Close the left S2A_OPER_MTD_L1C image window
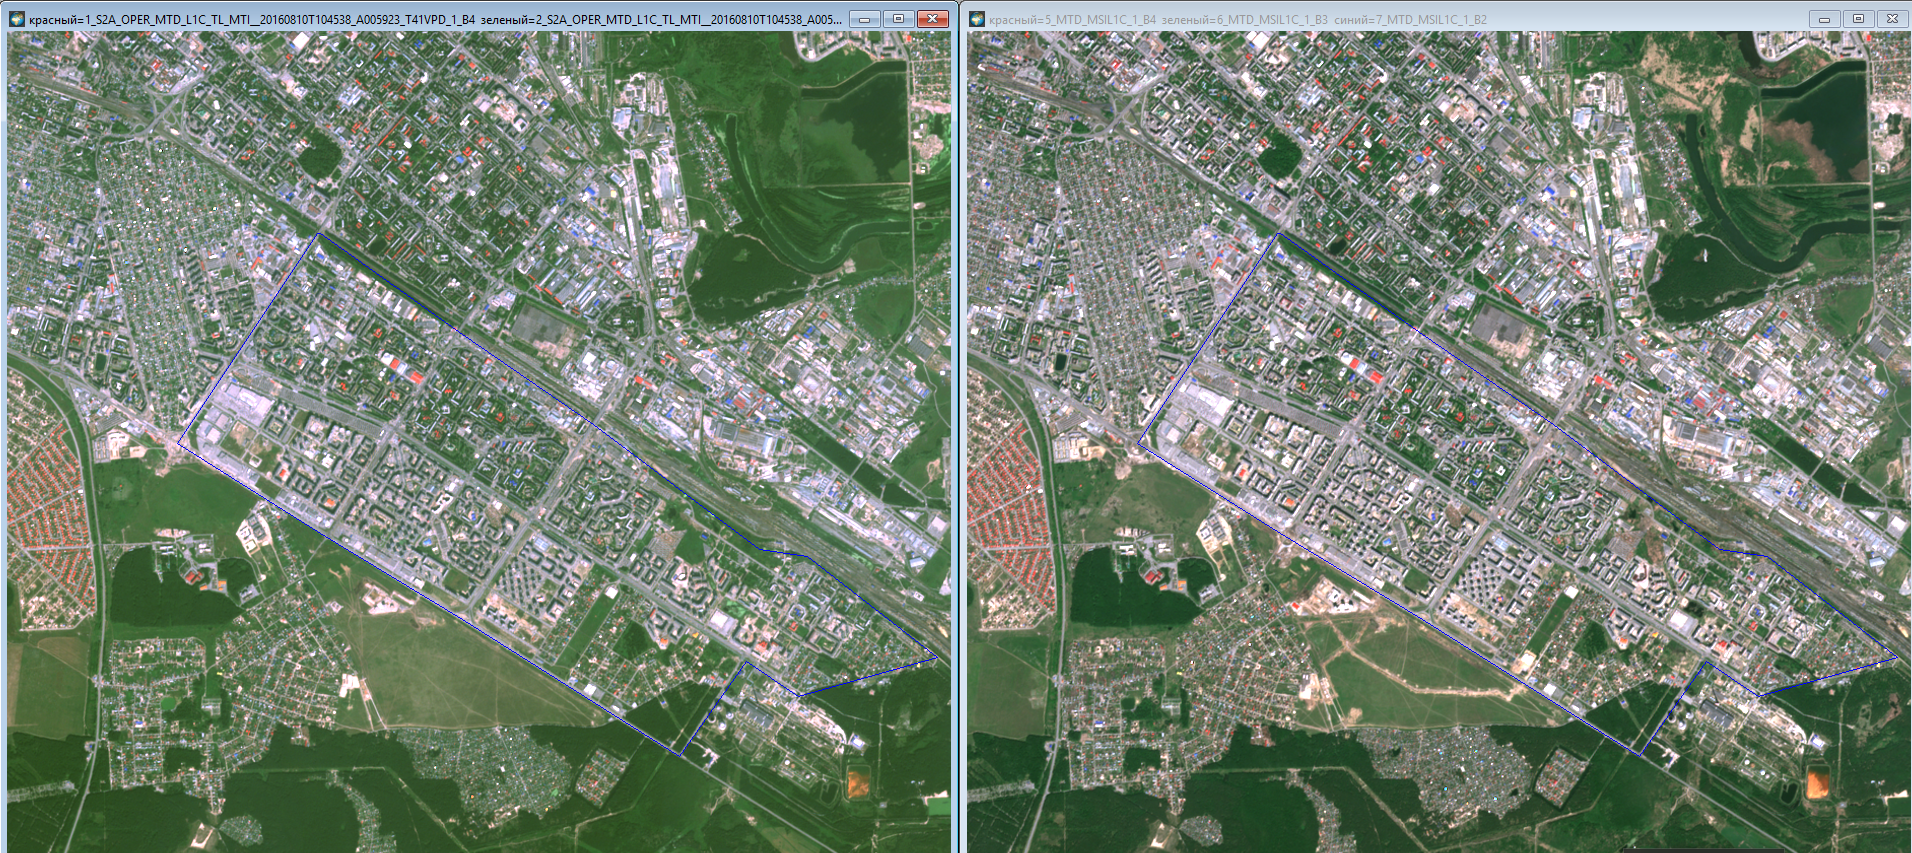 pyautogui.click(x=933, y=19)
